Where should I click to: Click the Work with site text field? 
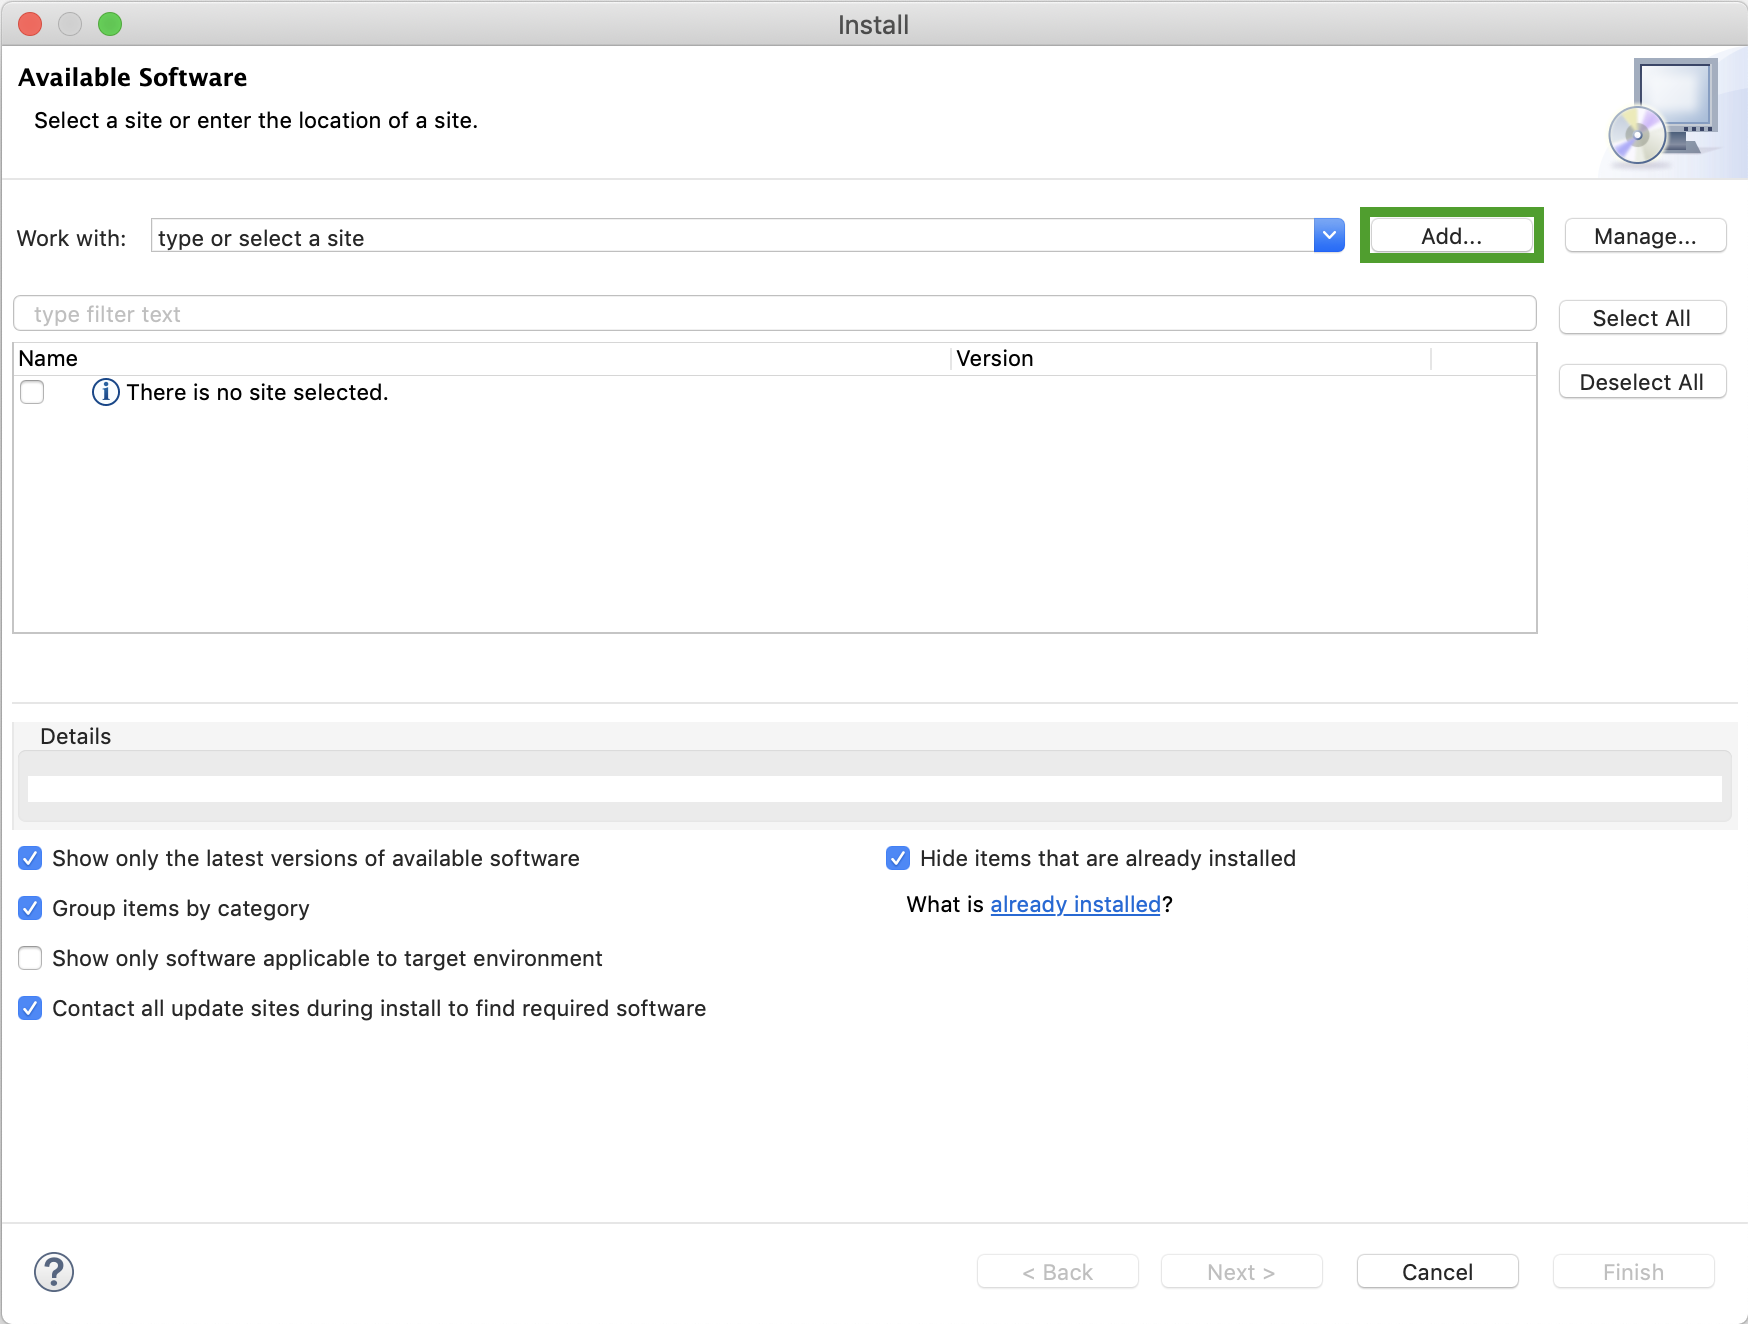732,237
